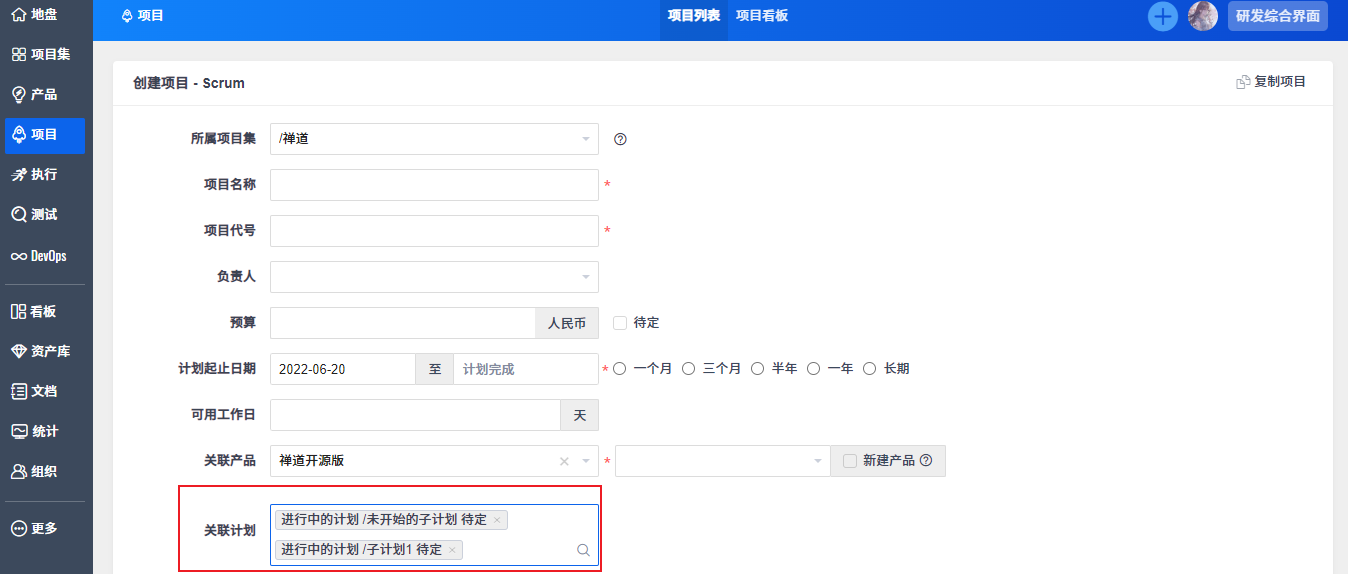Expand the 负责人 dropdown
This screenshot has height=574, width=1348.
tap(434, 277)
